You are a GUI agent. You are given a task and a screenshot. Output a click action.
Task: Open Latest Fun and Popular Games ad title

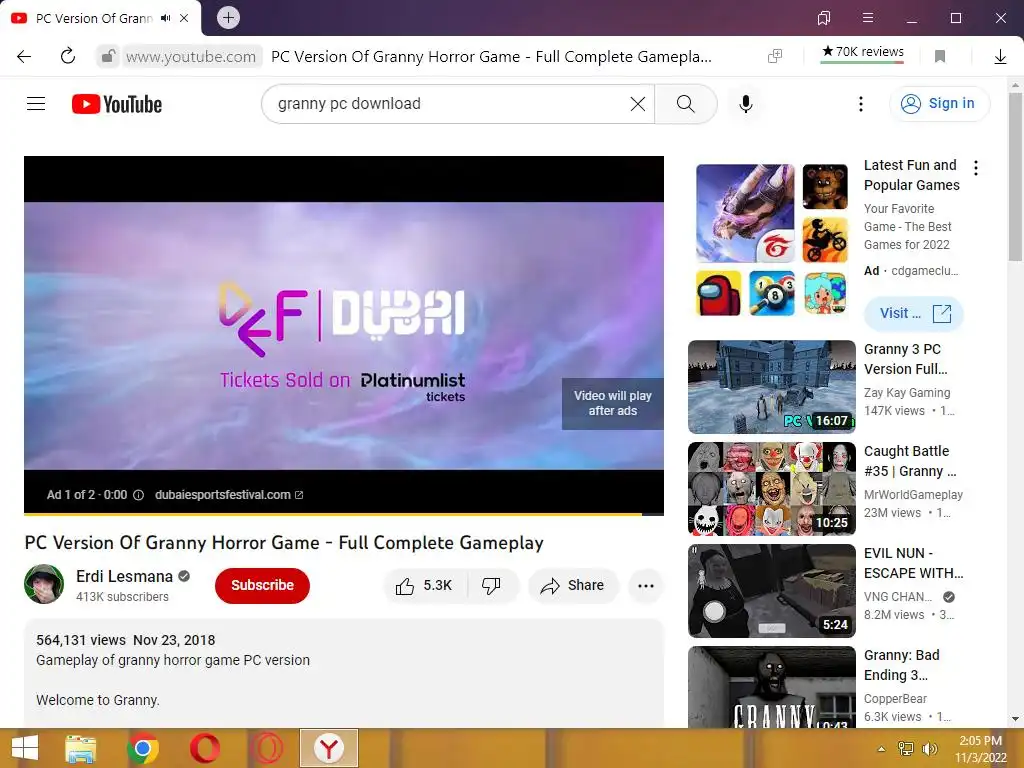912,175
